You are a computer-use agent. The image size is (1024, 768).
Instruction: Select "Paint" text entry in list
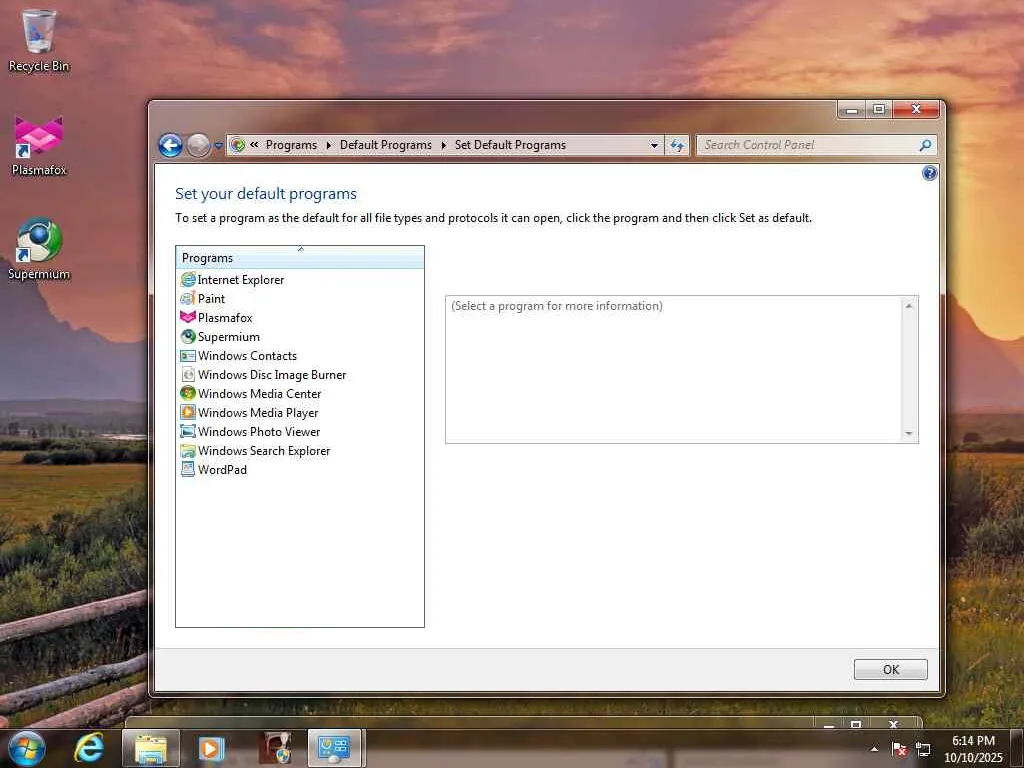point(212,298)
